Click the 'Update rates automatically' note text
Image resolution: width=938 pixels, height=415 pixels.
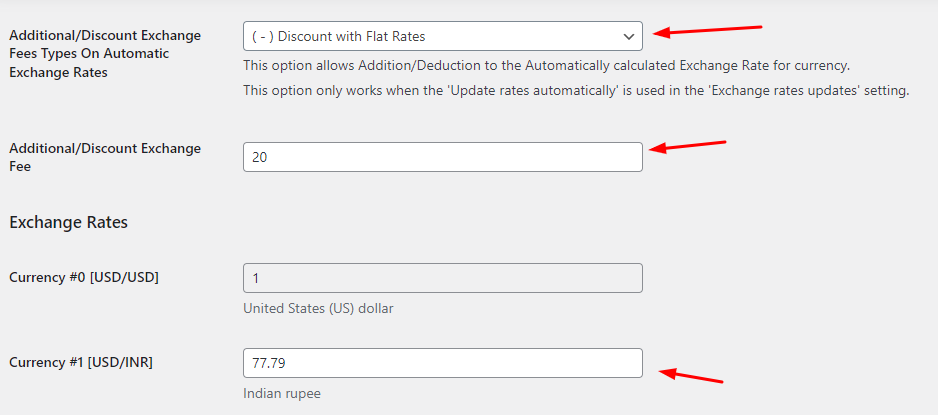575,91
